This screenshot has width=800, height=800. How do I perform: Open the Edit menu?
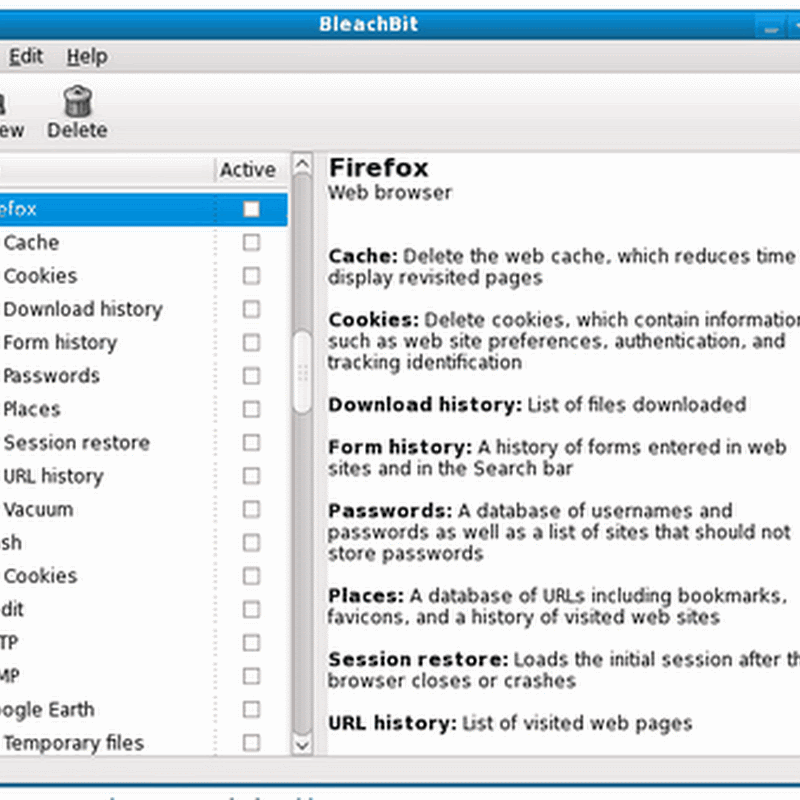[26, 56]
